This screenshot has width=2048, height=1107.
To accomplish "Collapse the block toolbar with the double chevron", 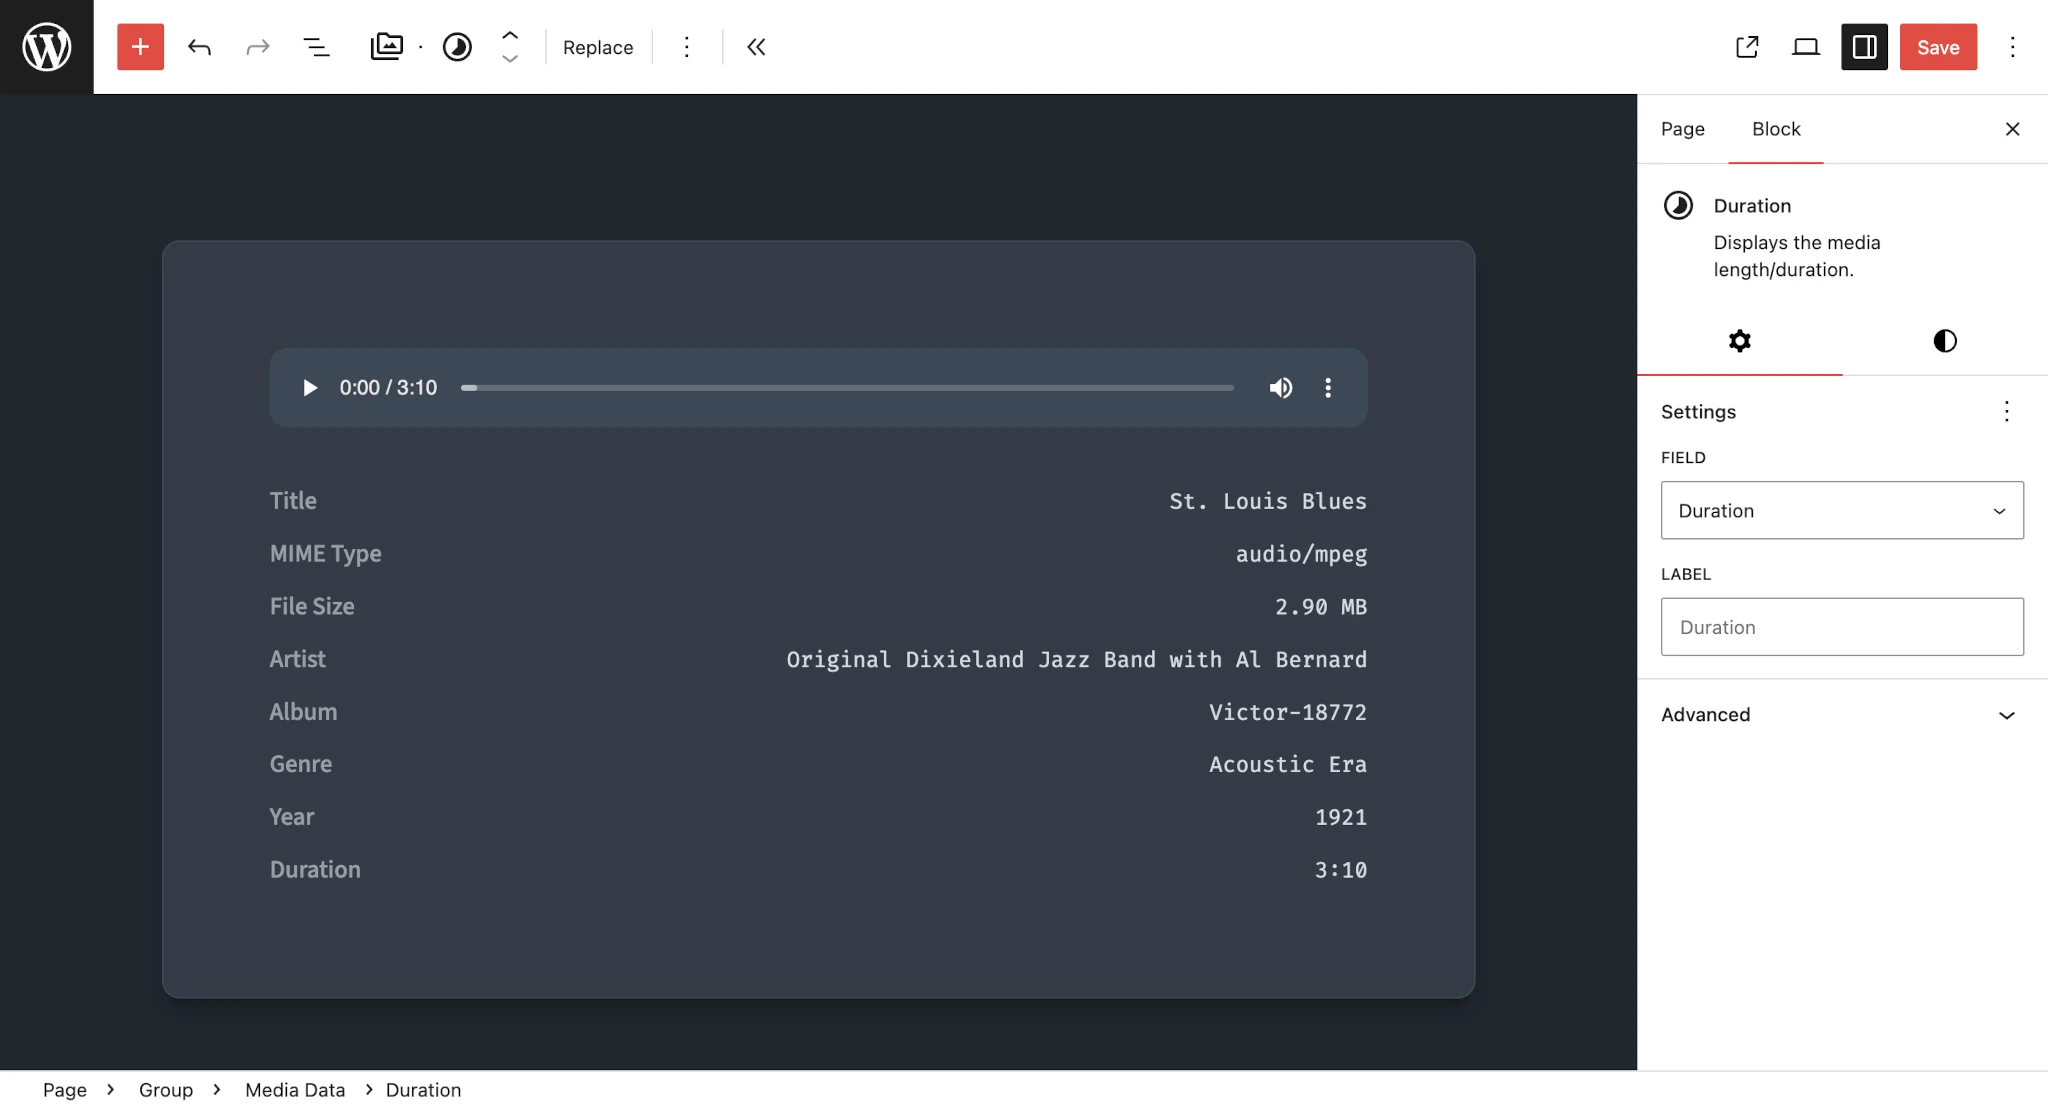I will coord(755,46).
